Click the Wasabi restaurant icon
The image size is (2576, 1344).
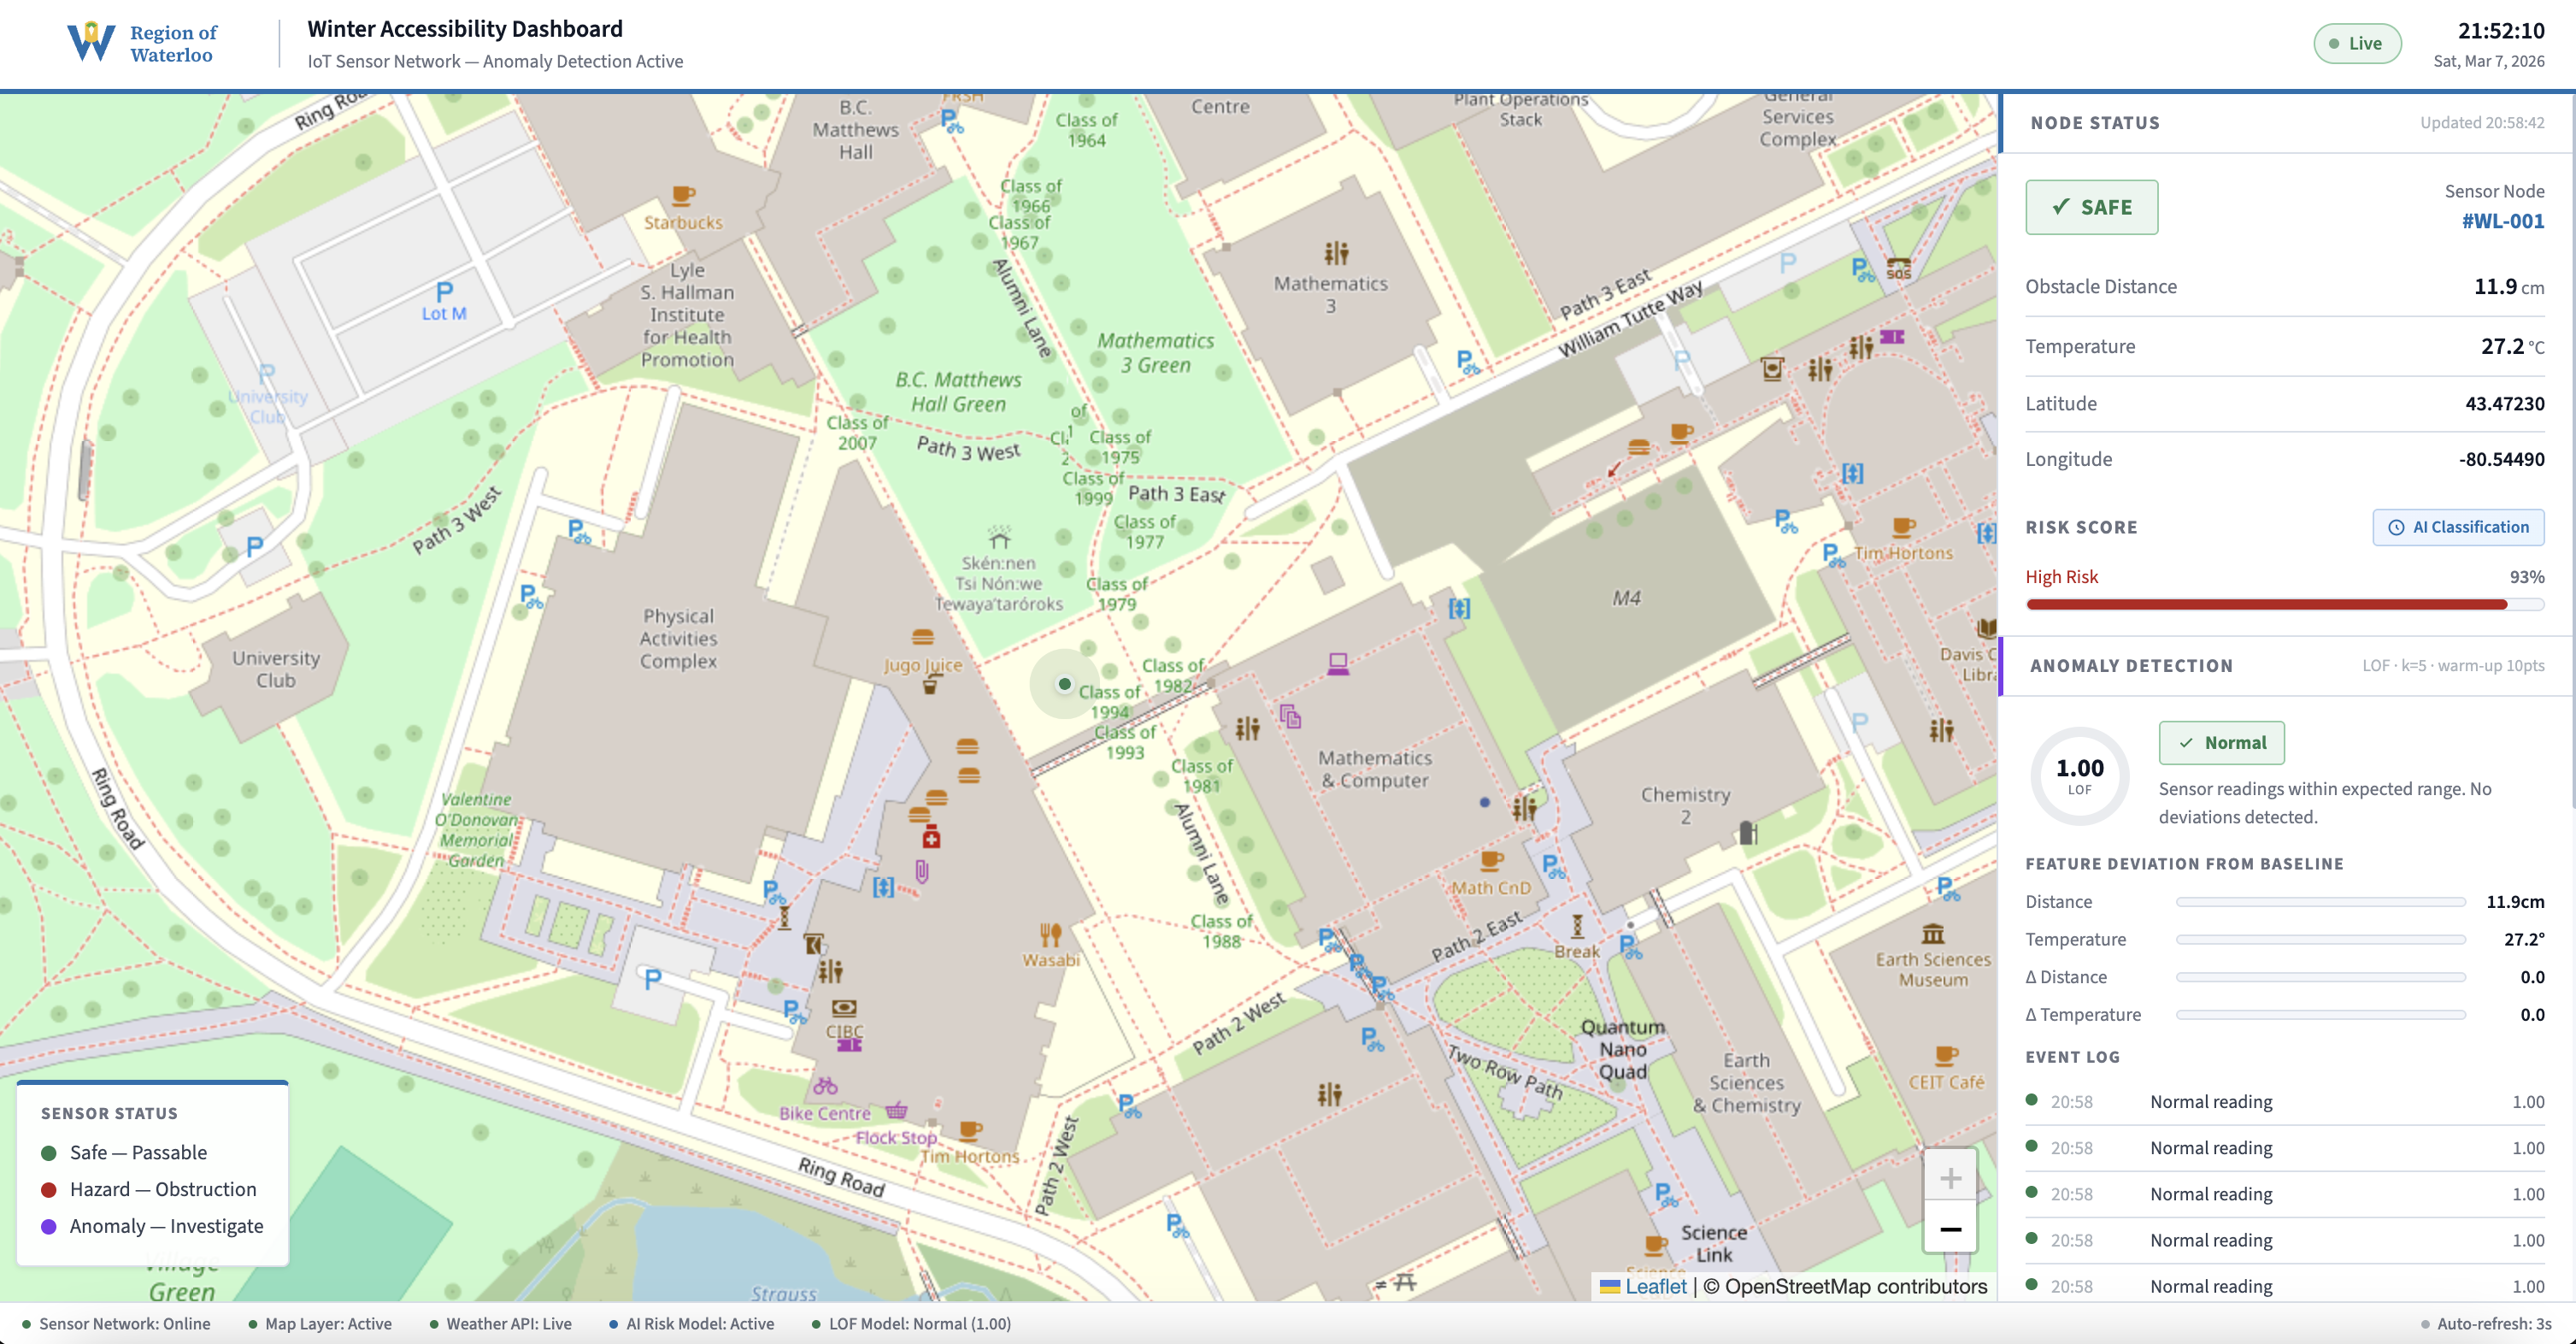point(1050,935)
